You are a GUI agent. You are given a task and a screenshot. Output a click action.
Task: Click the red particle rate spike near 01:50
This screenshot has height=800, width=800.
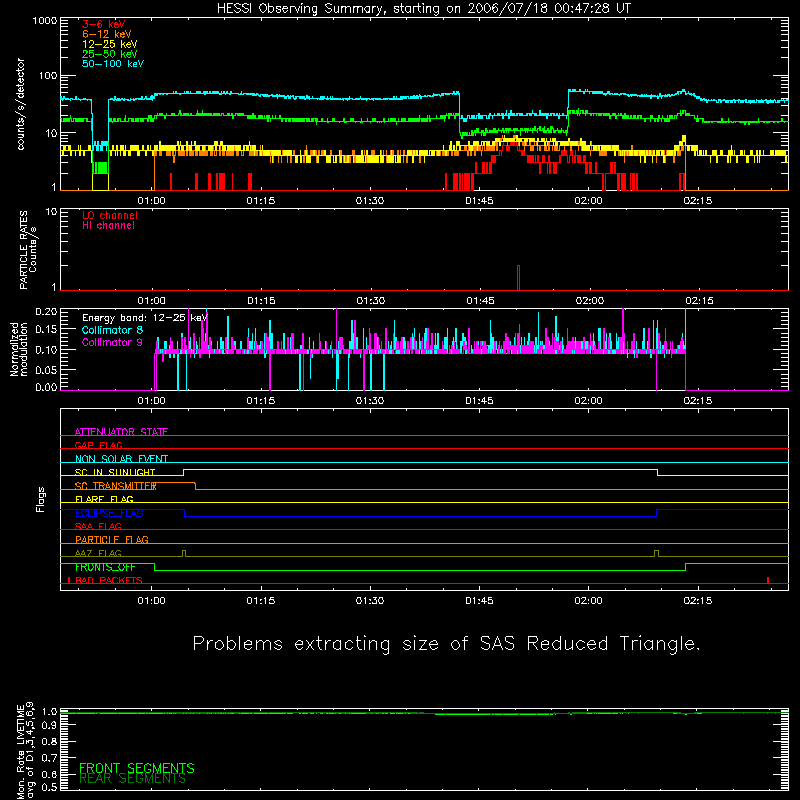[518, 278]
